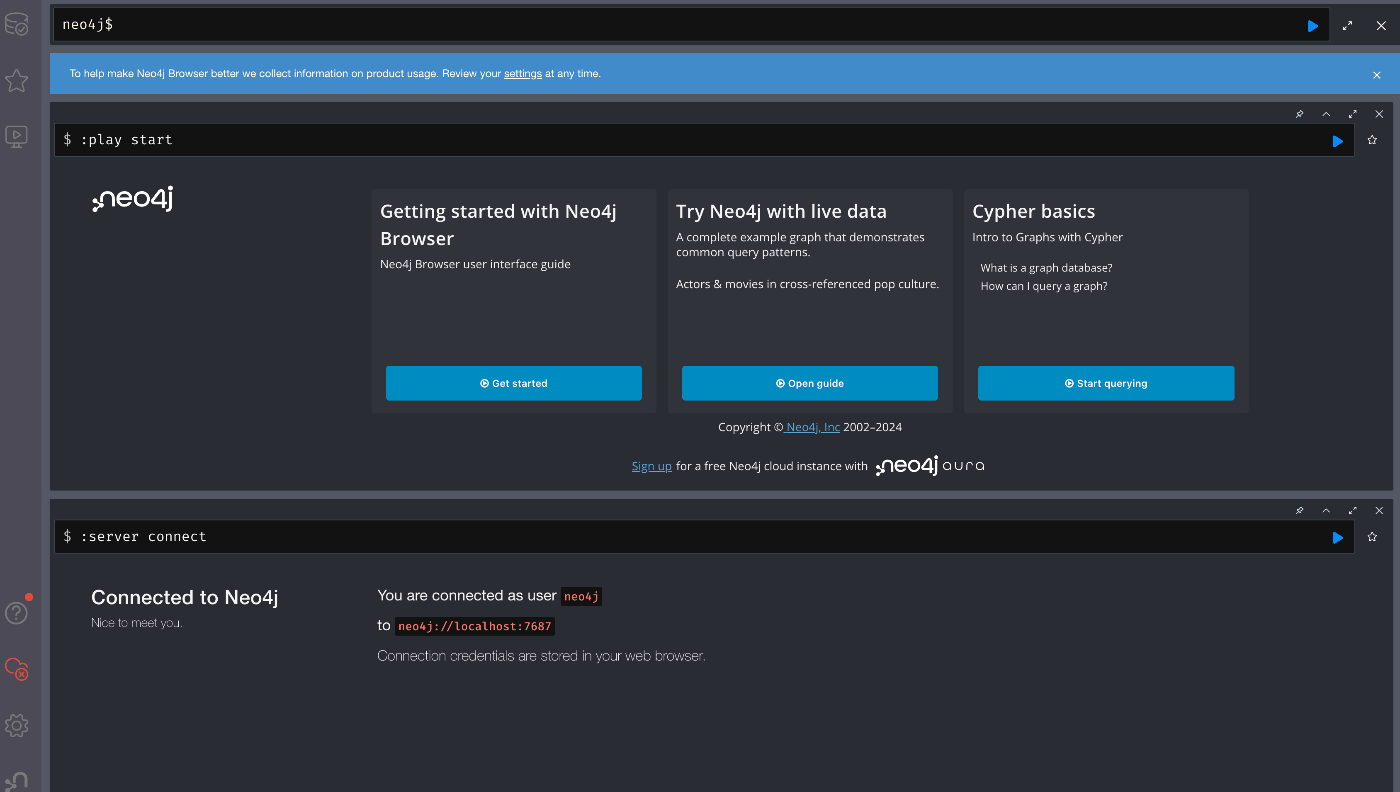Click 'Intro to Graphs with Cypher' text
The image size is (1400, 792).
coord(1047,237)
